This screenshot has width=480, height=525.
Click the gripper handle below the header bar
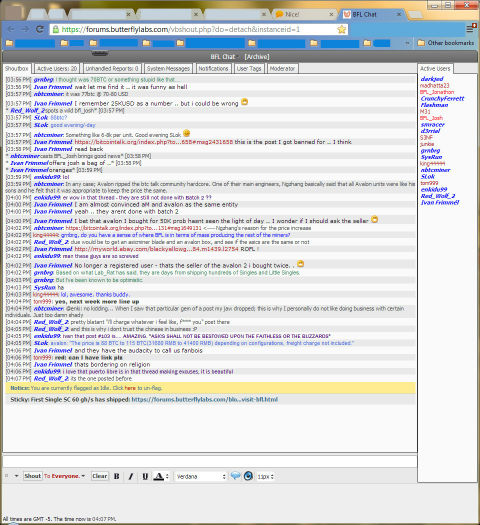click(x=100, y=54)
